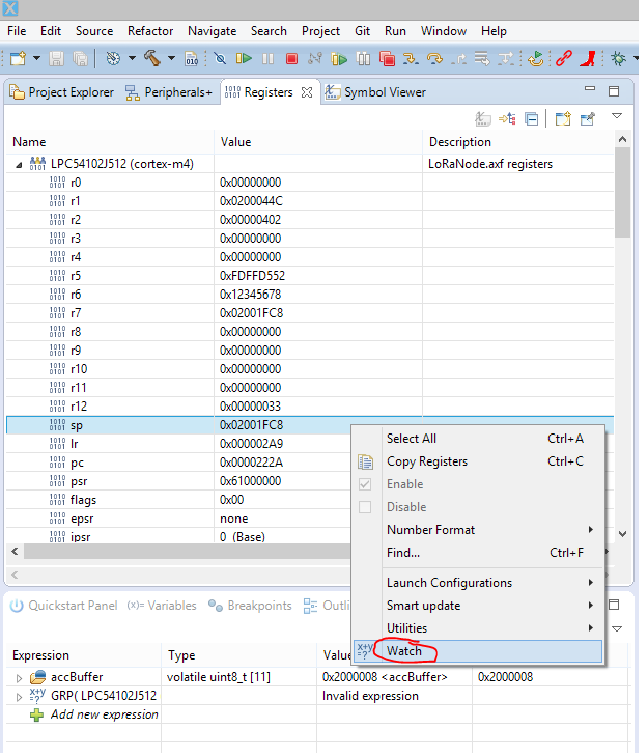This screenshot has height=753, width=639.
Task: Switch to the Quickstart Panel tab
Action: tap(64, 606)
